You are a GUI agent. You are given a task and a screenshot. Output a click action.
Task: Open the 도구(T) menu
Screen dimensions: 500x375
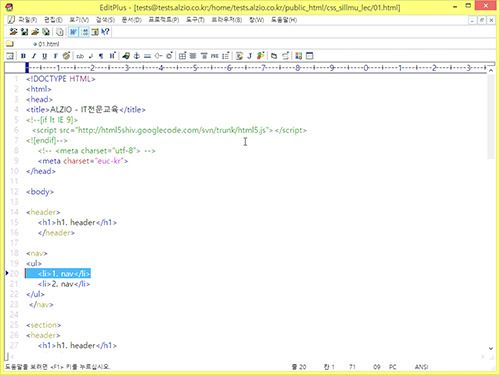pos(195,20)
